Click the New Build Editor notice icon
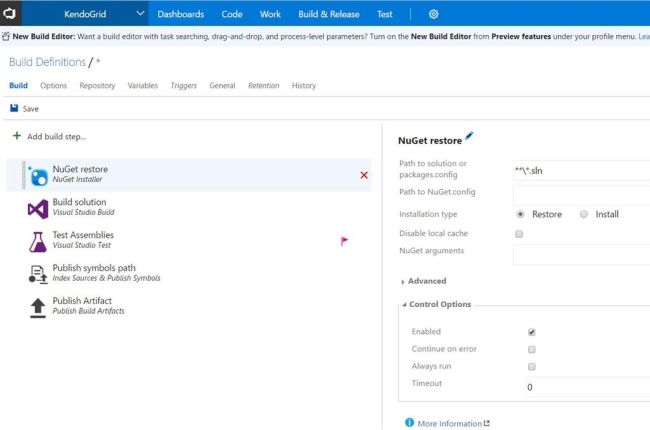This screenshot has height=430, width=650. (x=6, y=36)
